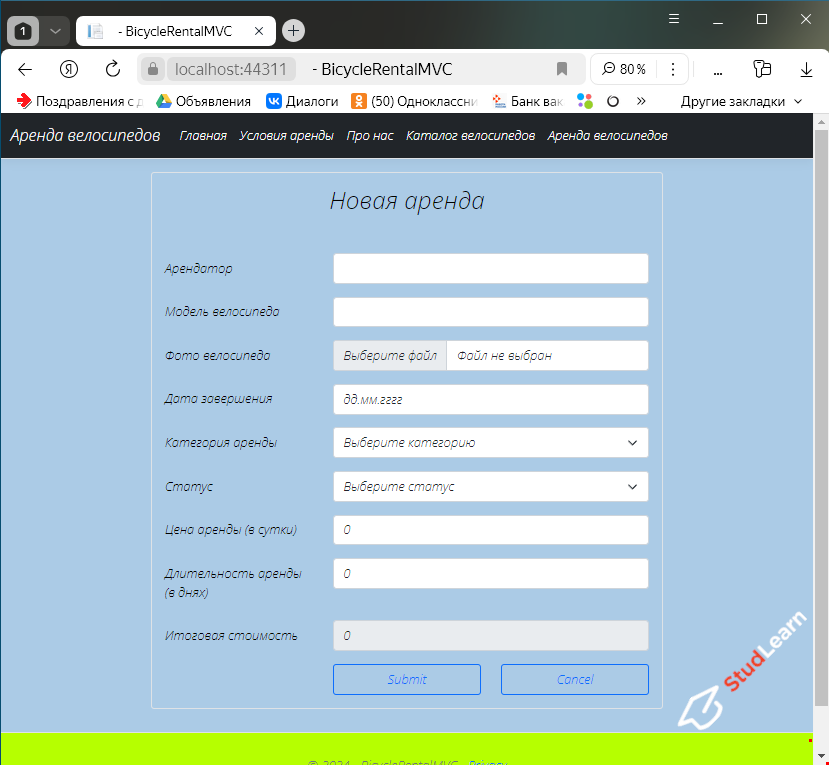The height and width of the screenshot is (765, 829).
Task: Click Выберите файл to upload bicycle photo
Action: point(390,355)
